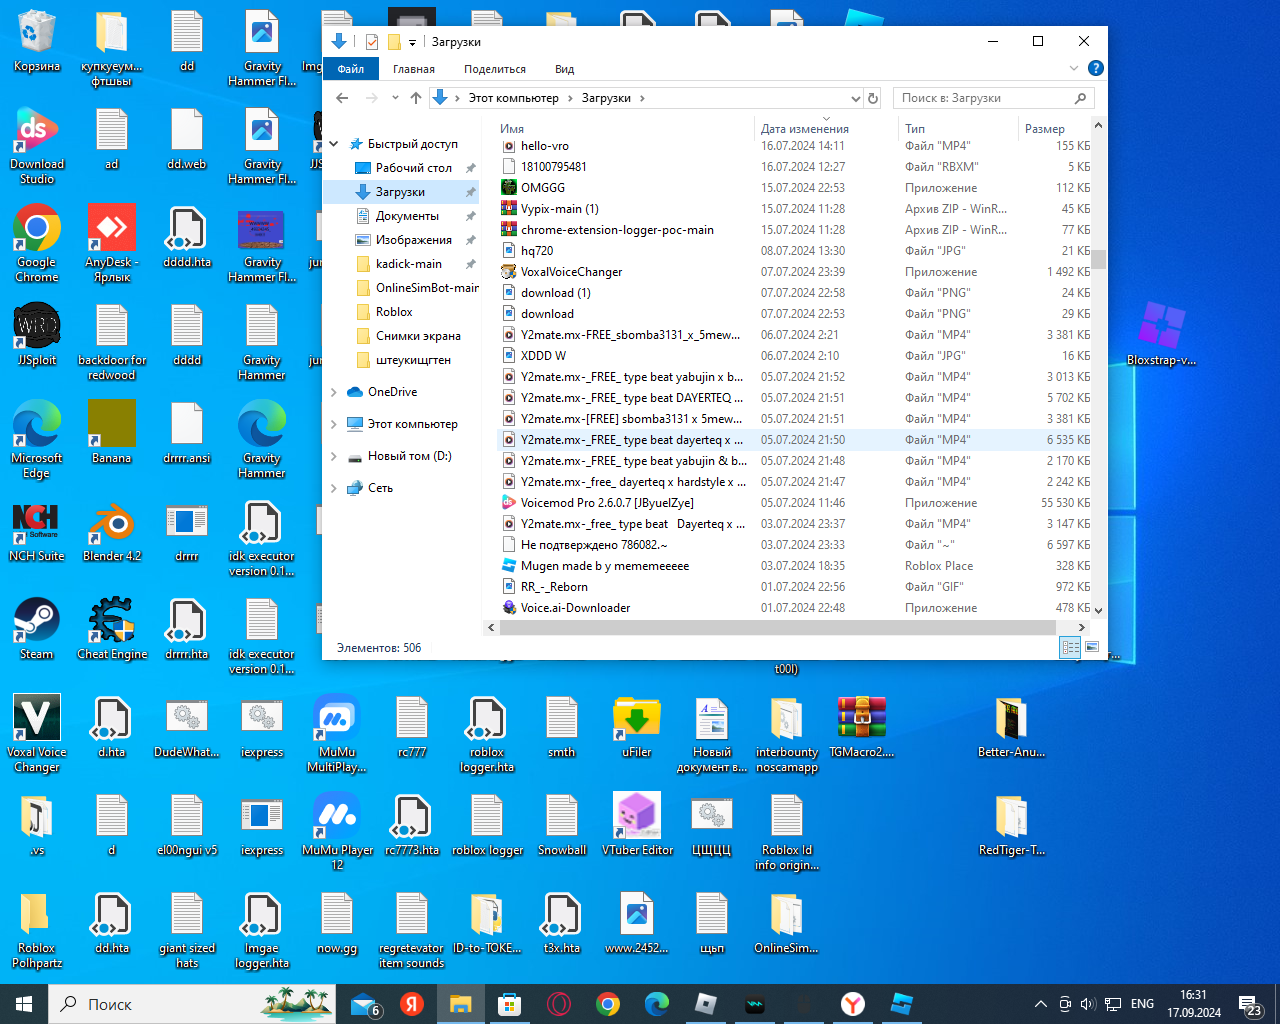Open Opera browser from taskbar
The width and height of the screenshot is (1280, 1024).
[559, 1004]
